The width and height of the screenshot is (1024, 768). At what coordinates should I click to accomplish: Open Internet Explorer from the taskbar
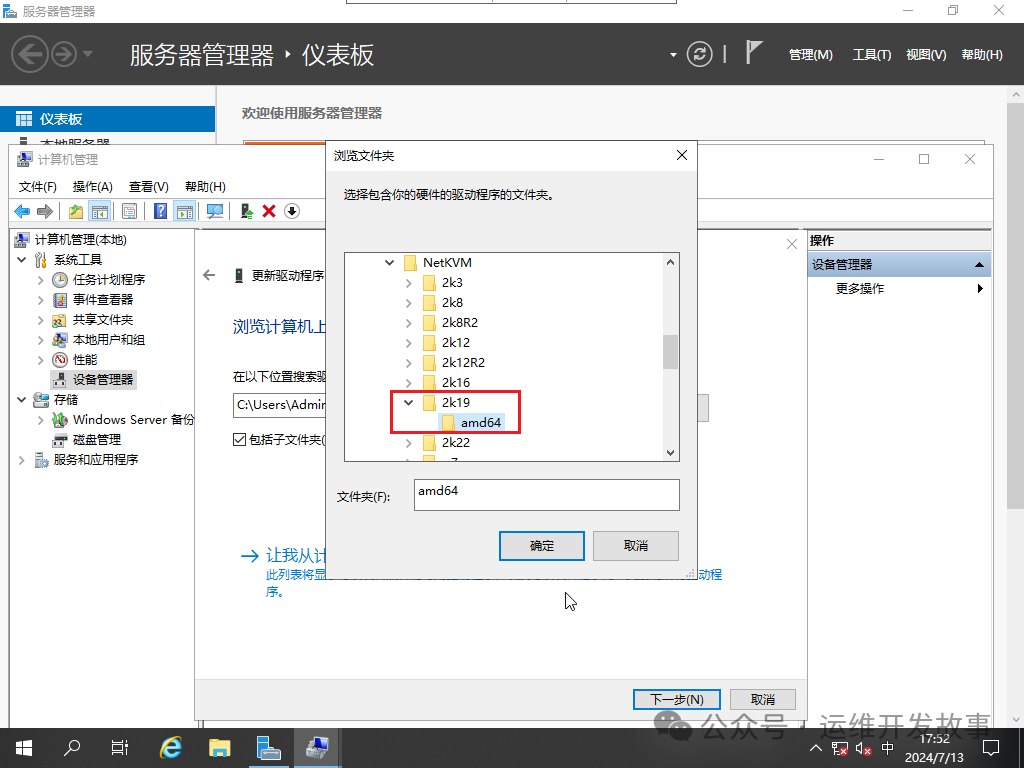point(170,747)
